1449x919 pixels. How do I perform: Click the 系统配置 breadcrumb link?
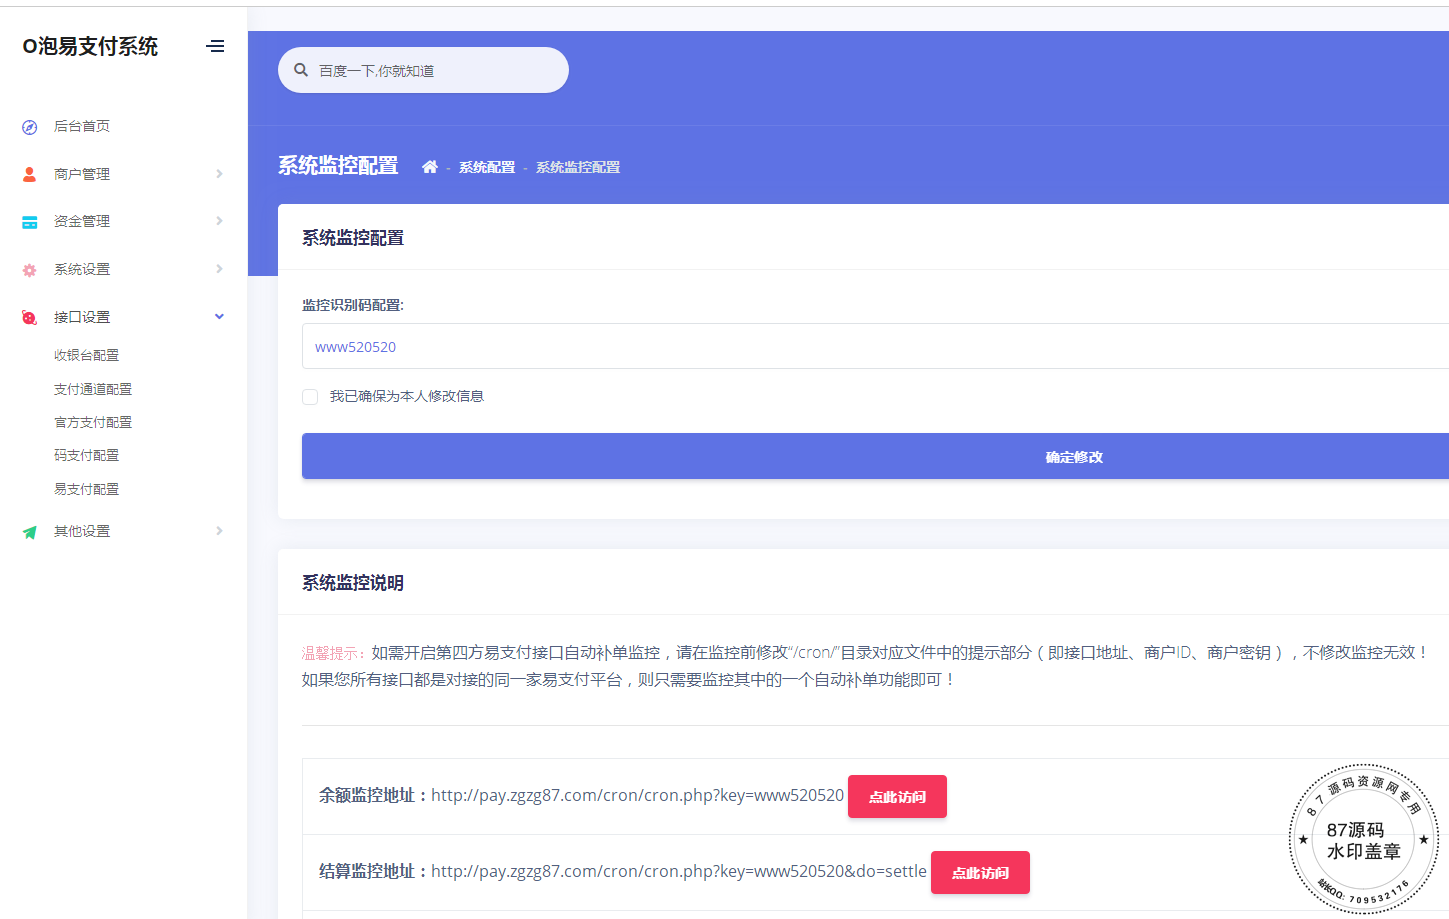487,167
